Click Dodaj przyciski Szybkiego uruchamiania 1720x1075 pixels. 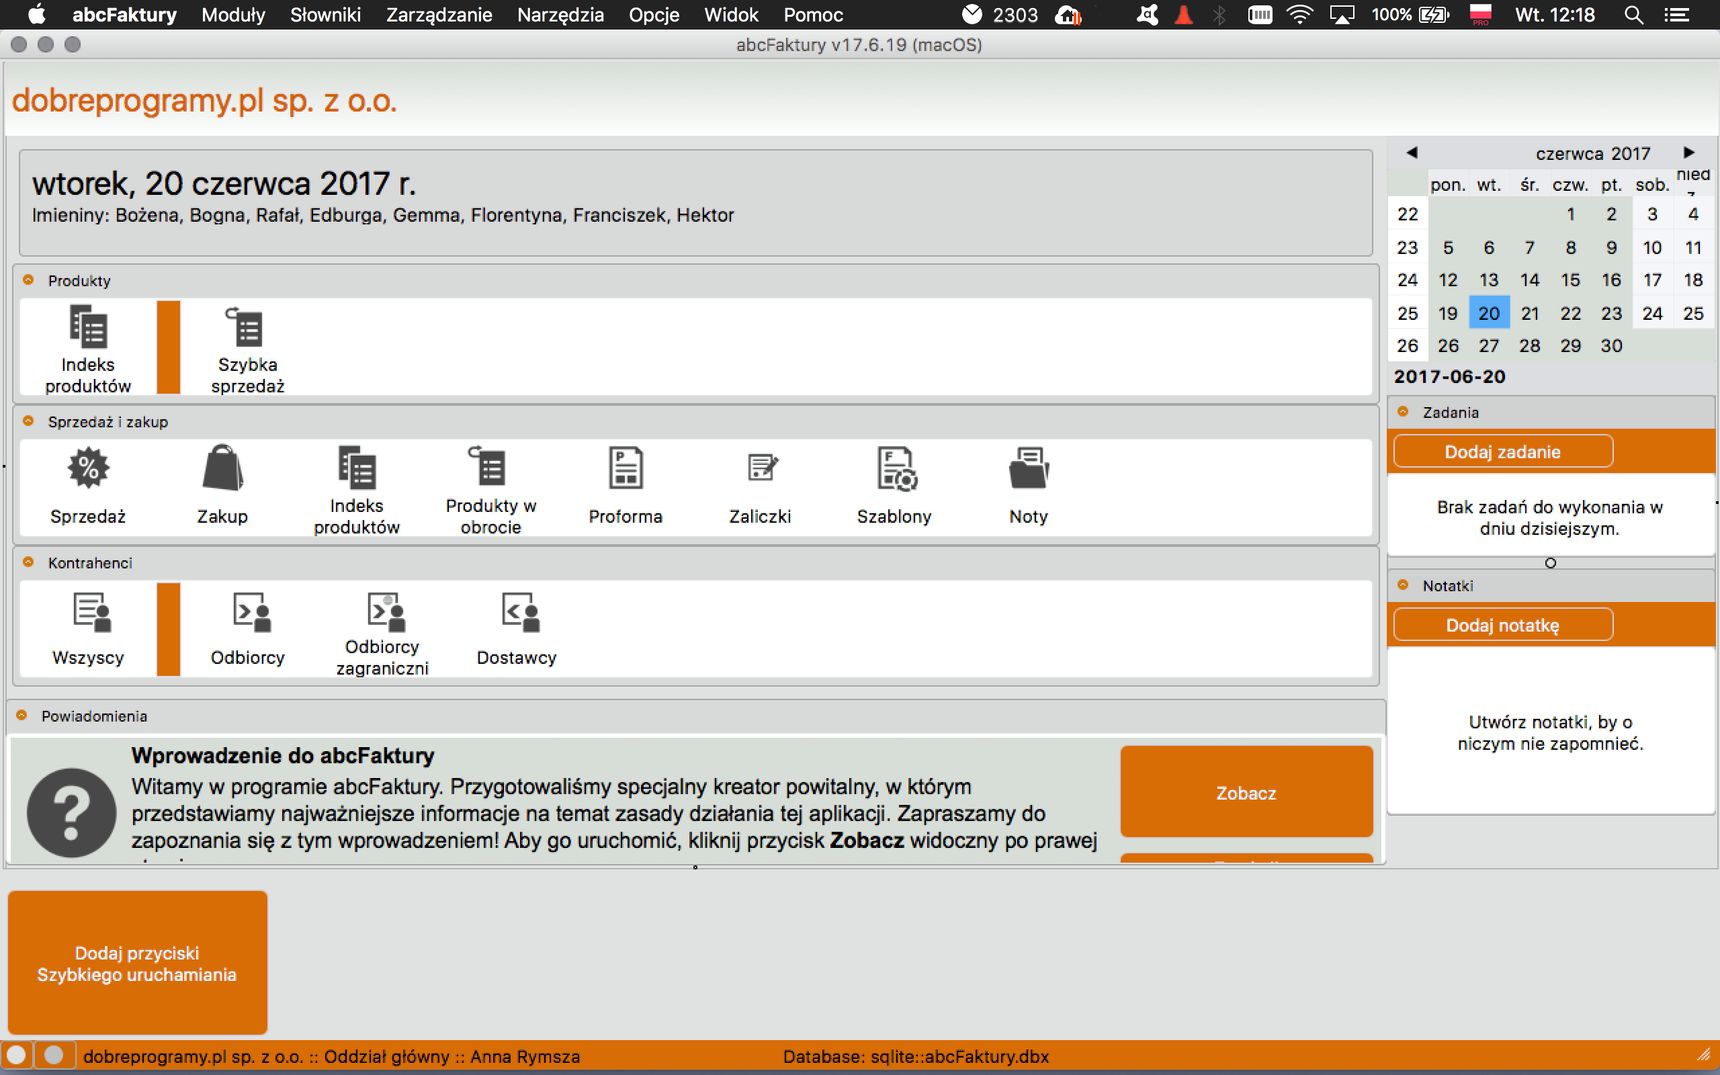pos(137,963)
